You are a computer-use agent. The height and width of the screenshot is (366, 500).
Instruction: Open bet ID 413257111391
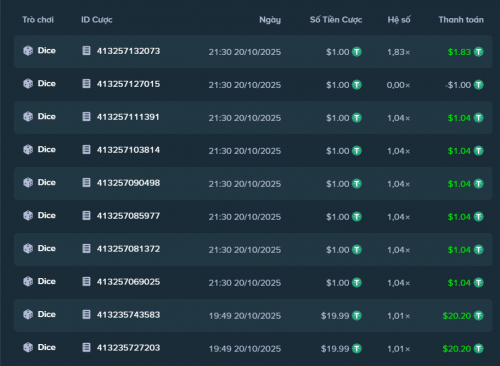(128, 117)
